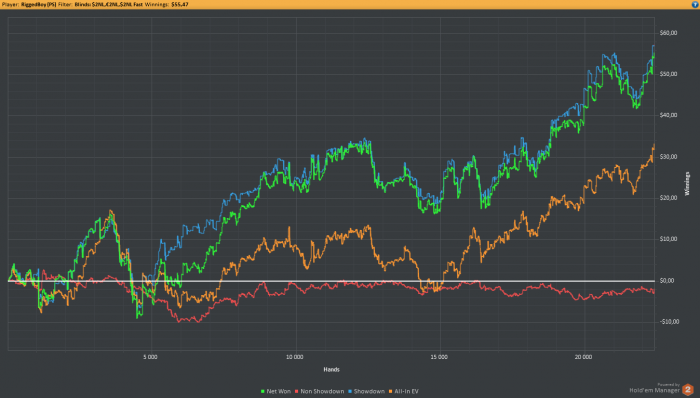Click the red Non Showdown legend swatch
The height and width of the screenshot is (398, 700).
(x=296, y=391)
